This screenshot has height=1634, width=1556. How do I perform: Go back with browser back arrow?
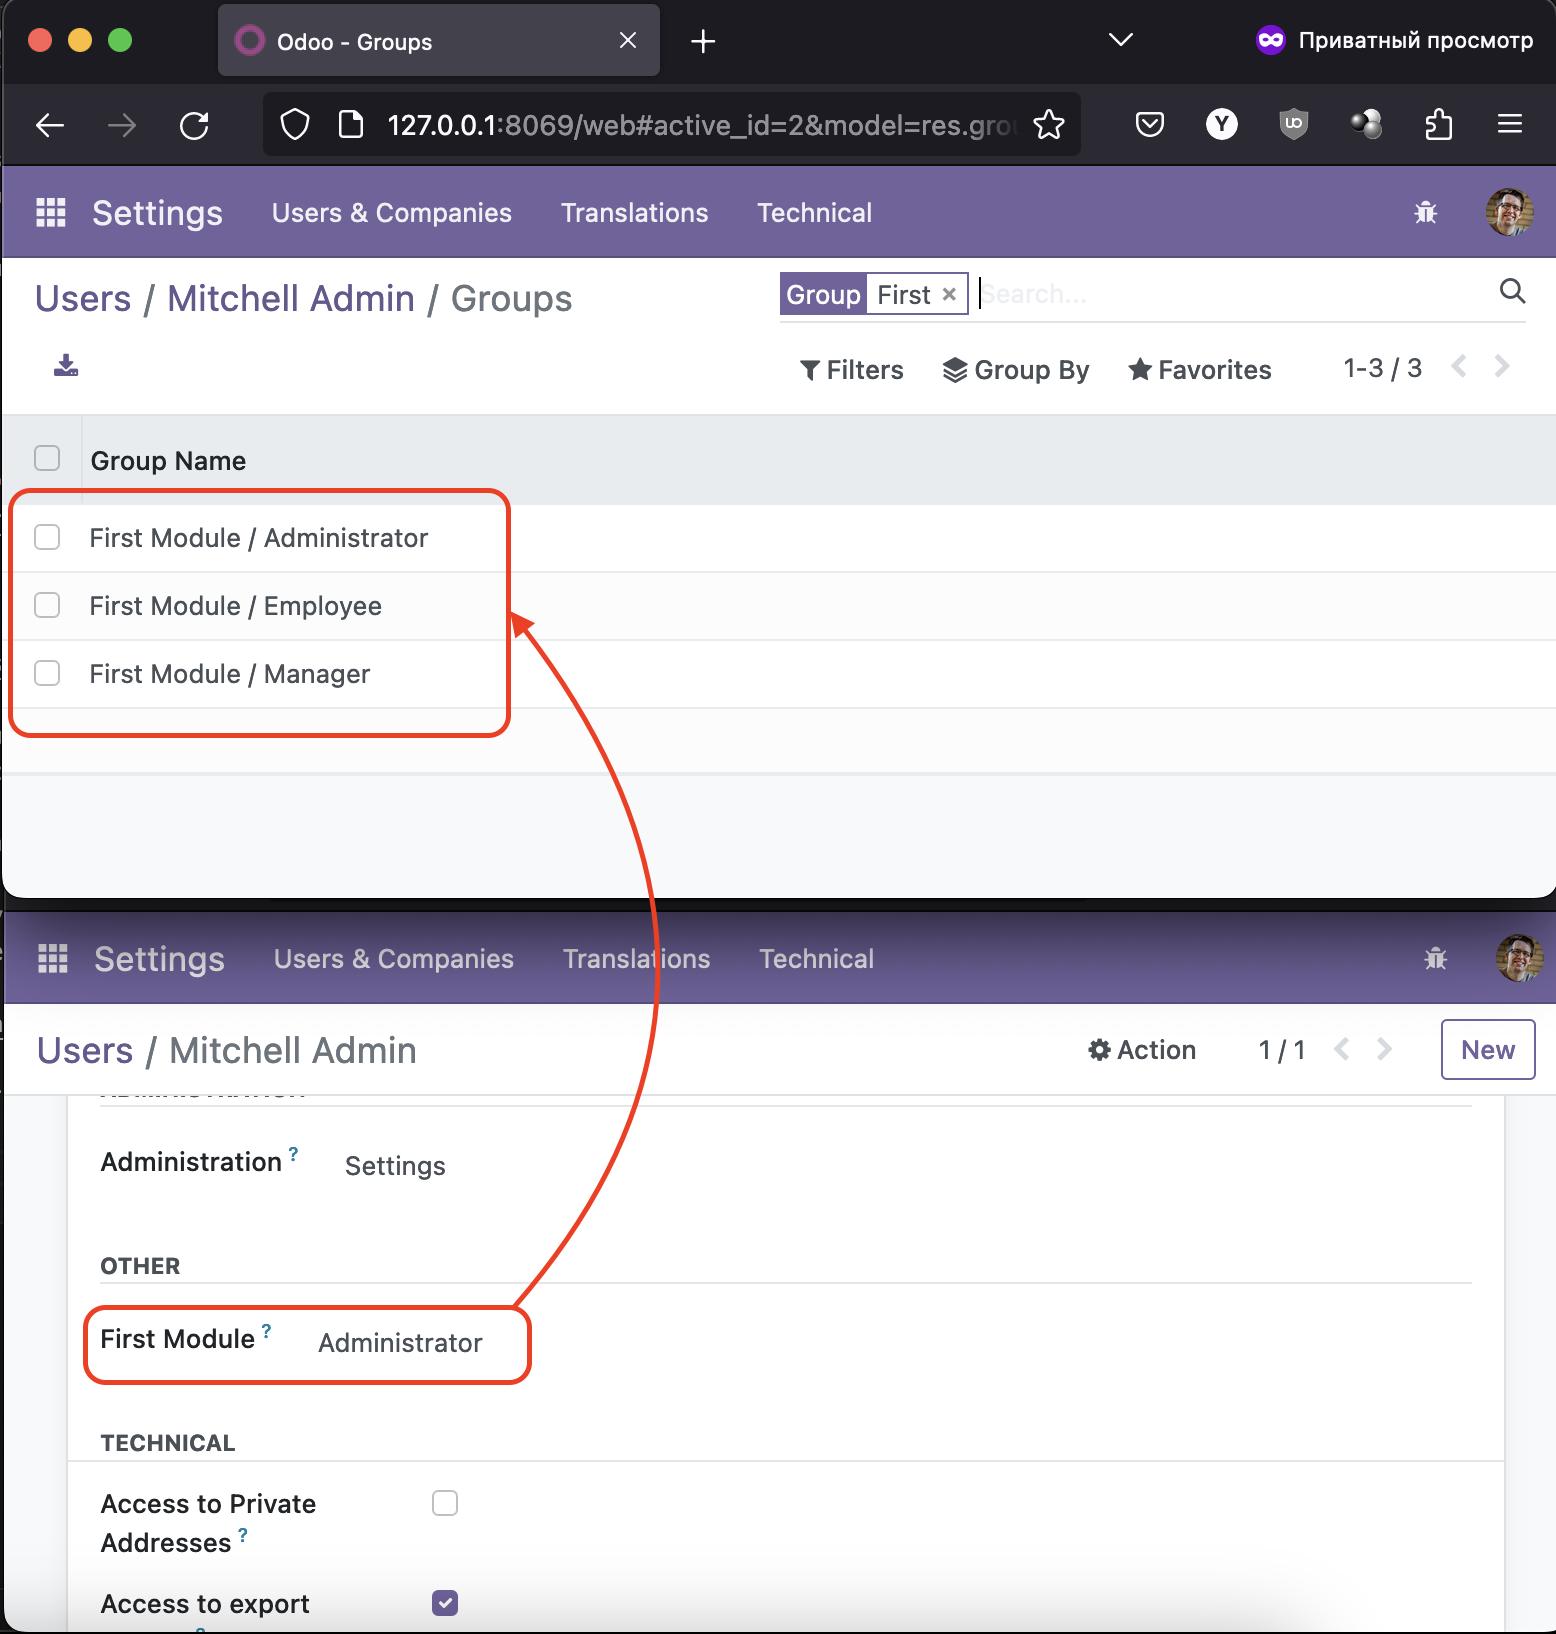point(50,125)
